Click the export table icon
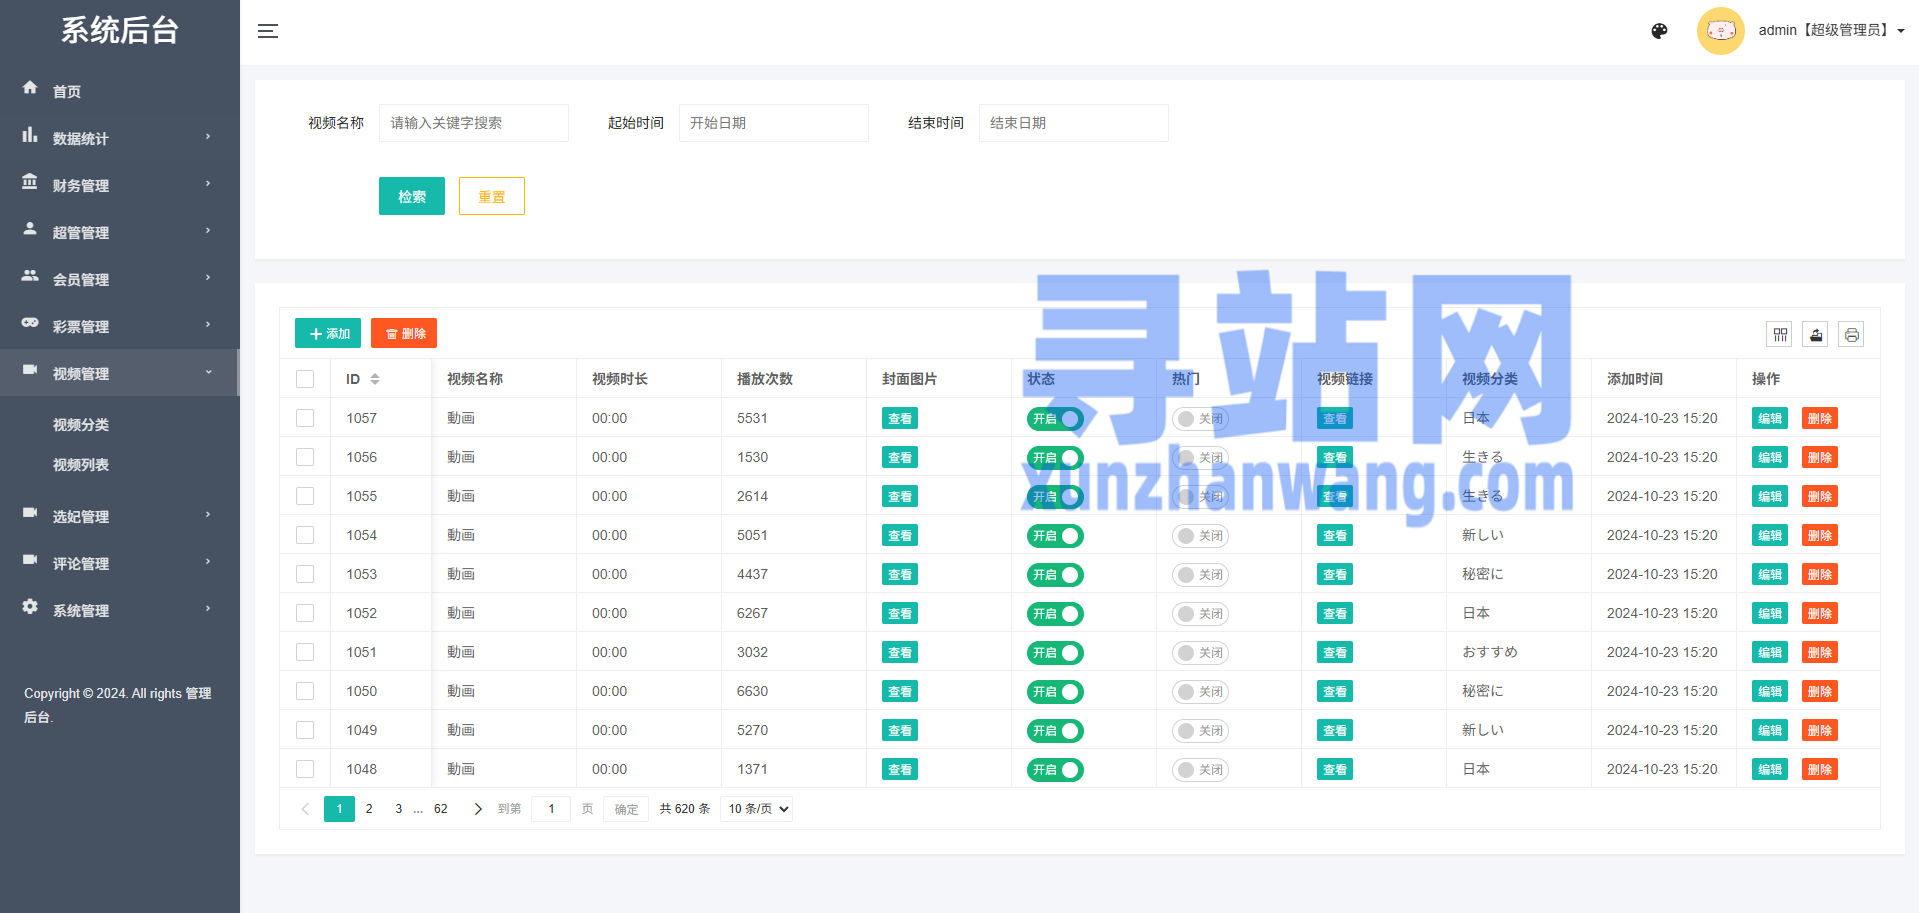 (x=1816, y=335)
